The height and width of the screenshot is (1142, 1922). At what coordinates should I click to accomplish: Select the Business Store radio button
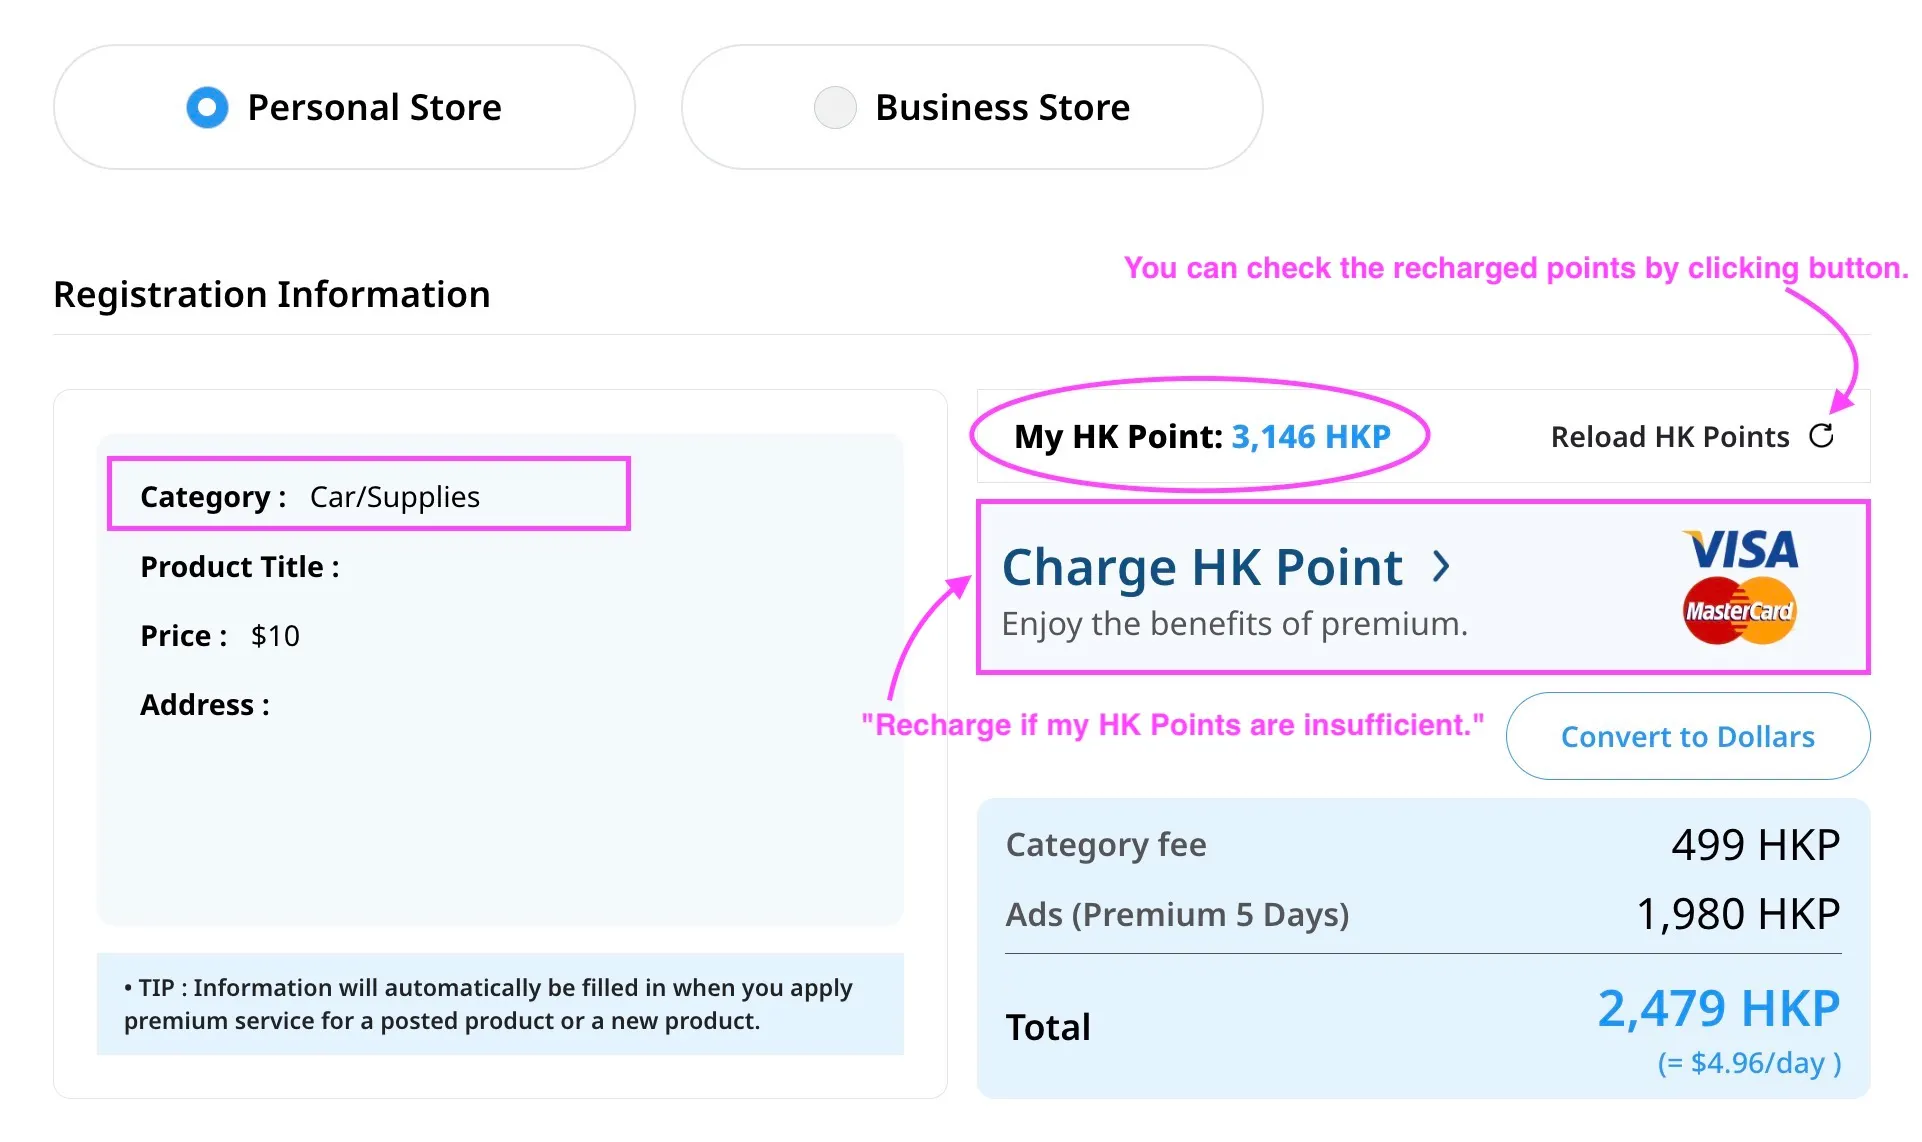(835, 107)
